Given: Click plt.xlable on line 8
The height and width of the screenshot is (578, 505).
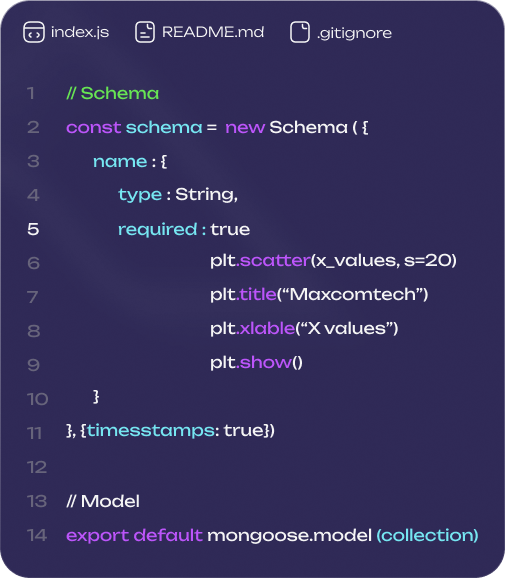Looking at the screenshot, I should (x=252, y=328).
